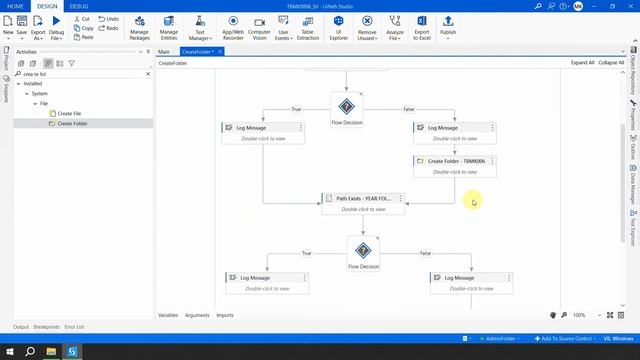Select the Create File activity
This screenshot has width=640, height=360.
tap(65, 113)
